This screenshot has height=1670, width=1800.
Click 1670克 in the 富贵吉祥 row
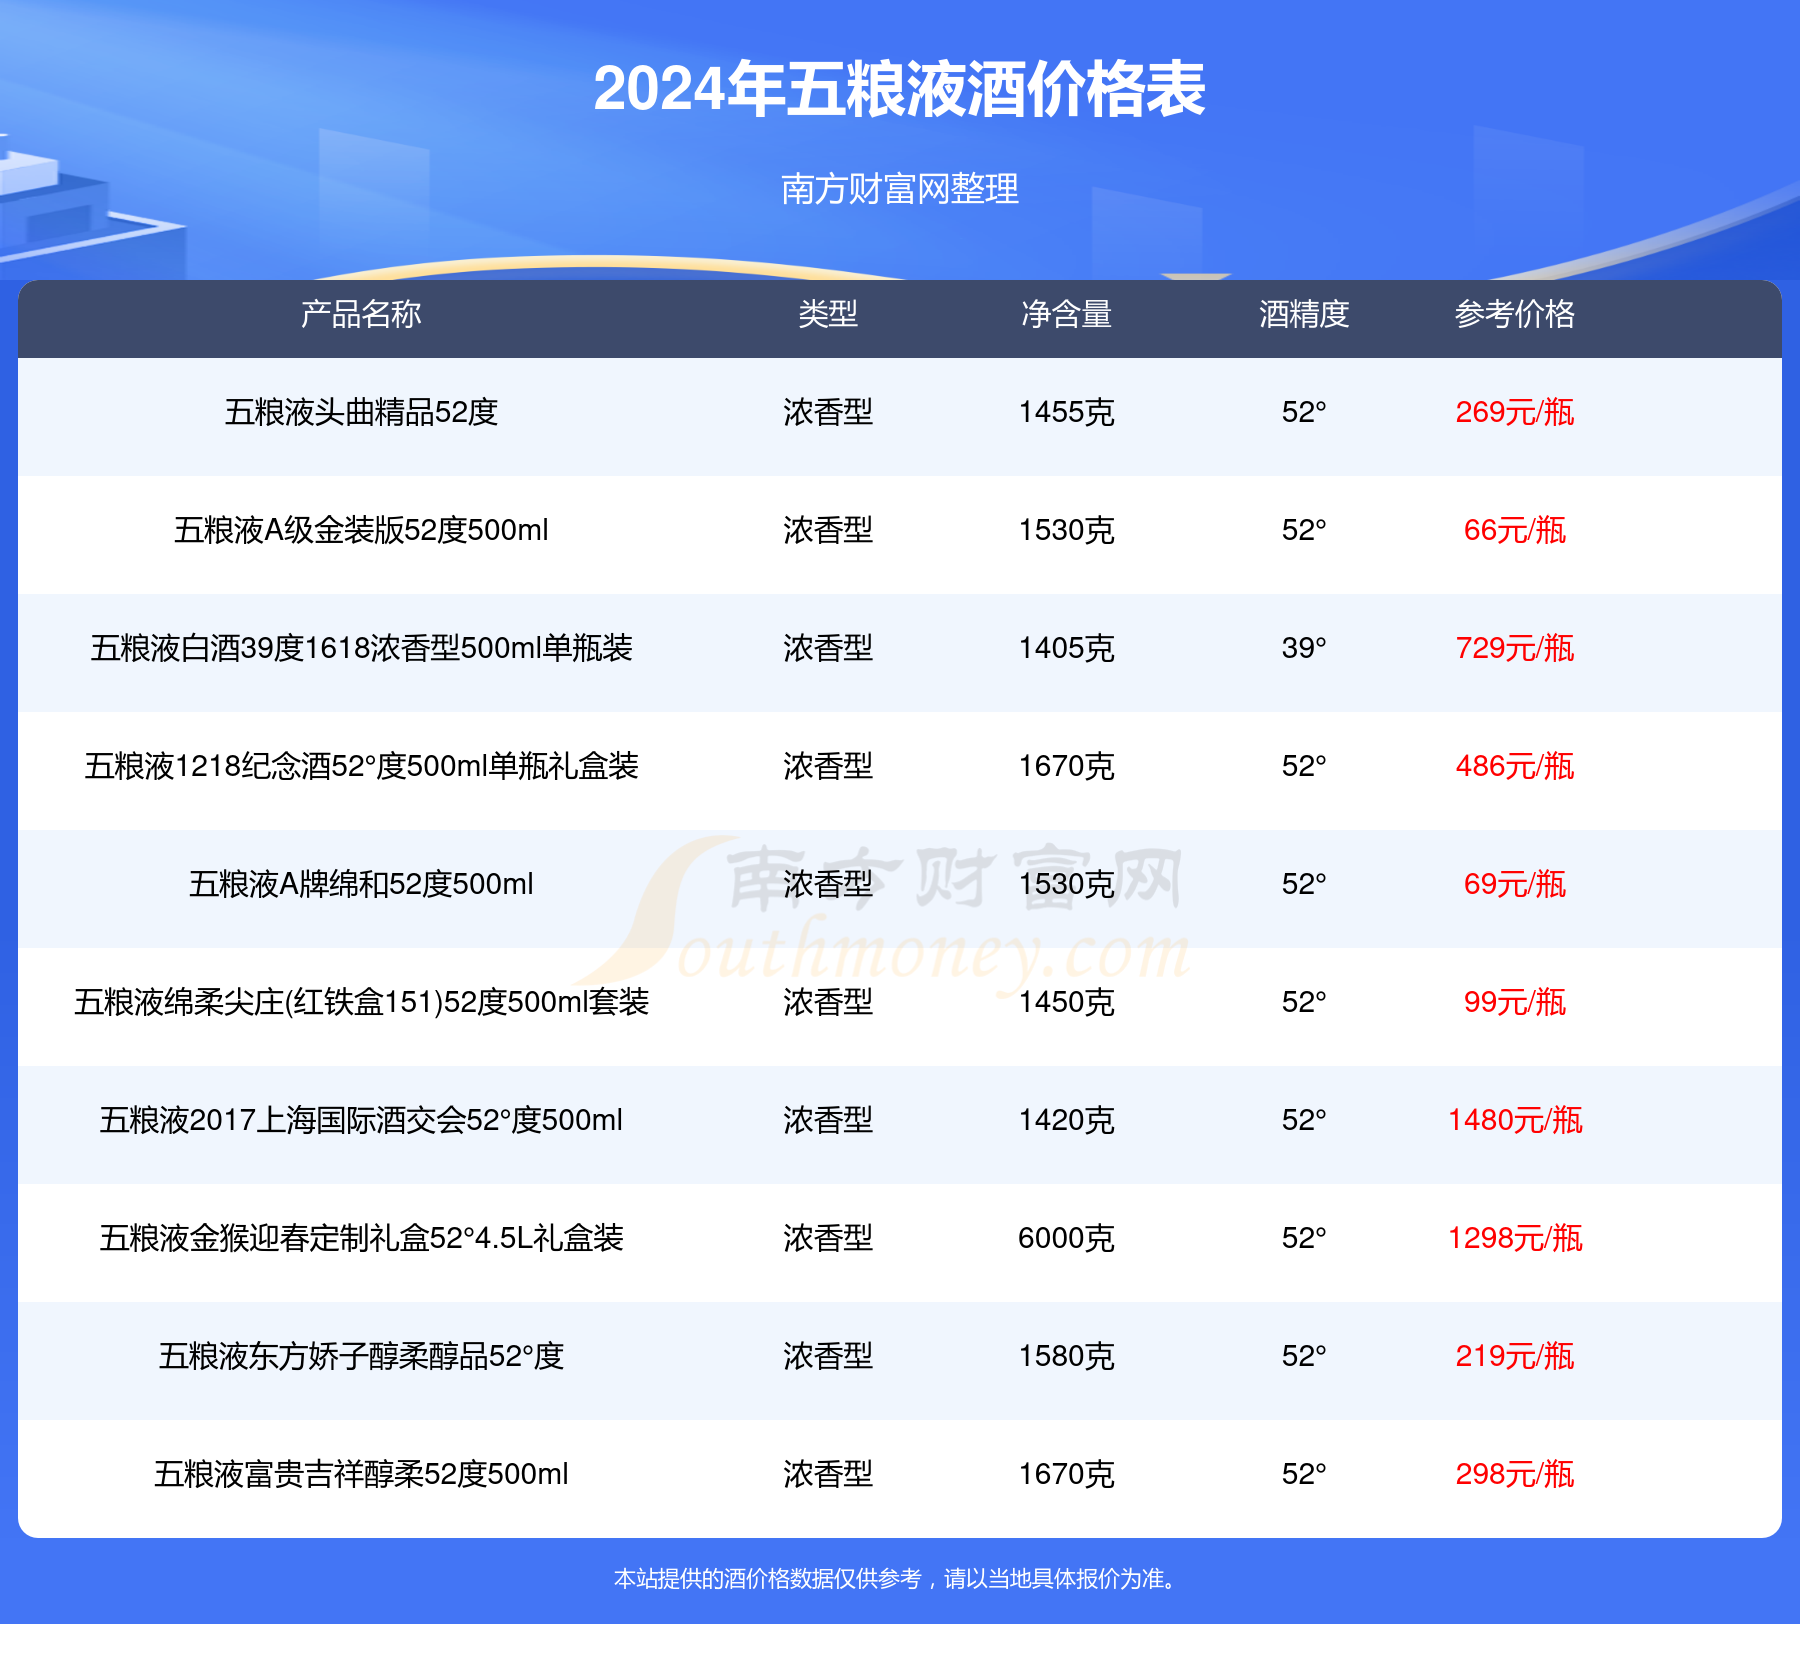click(1066, 1474)
